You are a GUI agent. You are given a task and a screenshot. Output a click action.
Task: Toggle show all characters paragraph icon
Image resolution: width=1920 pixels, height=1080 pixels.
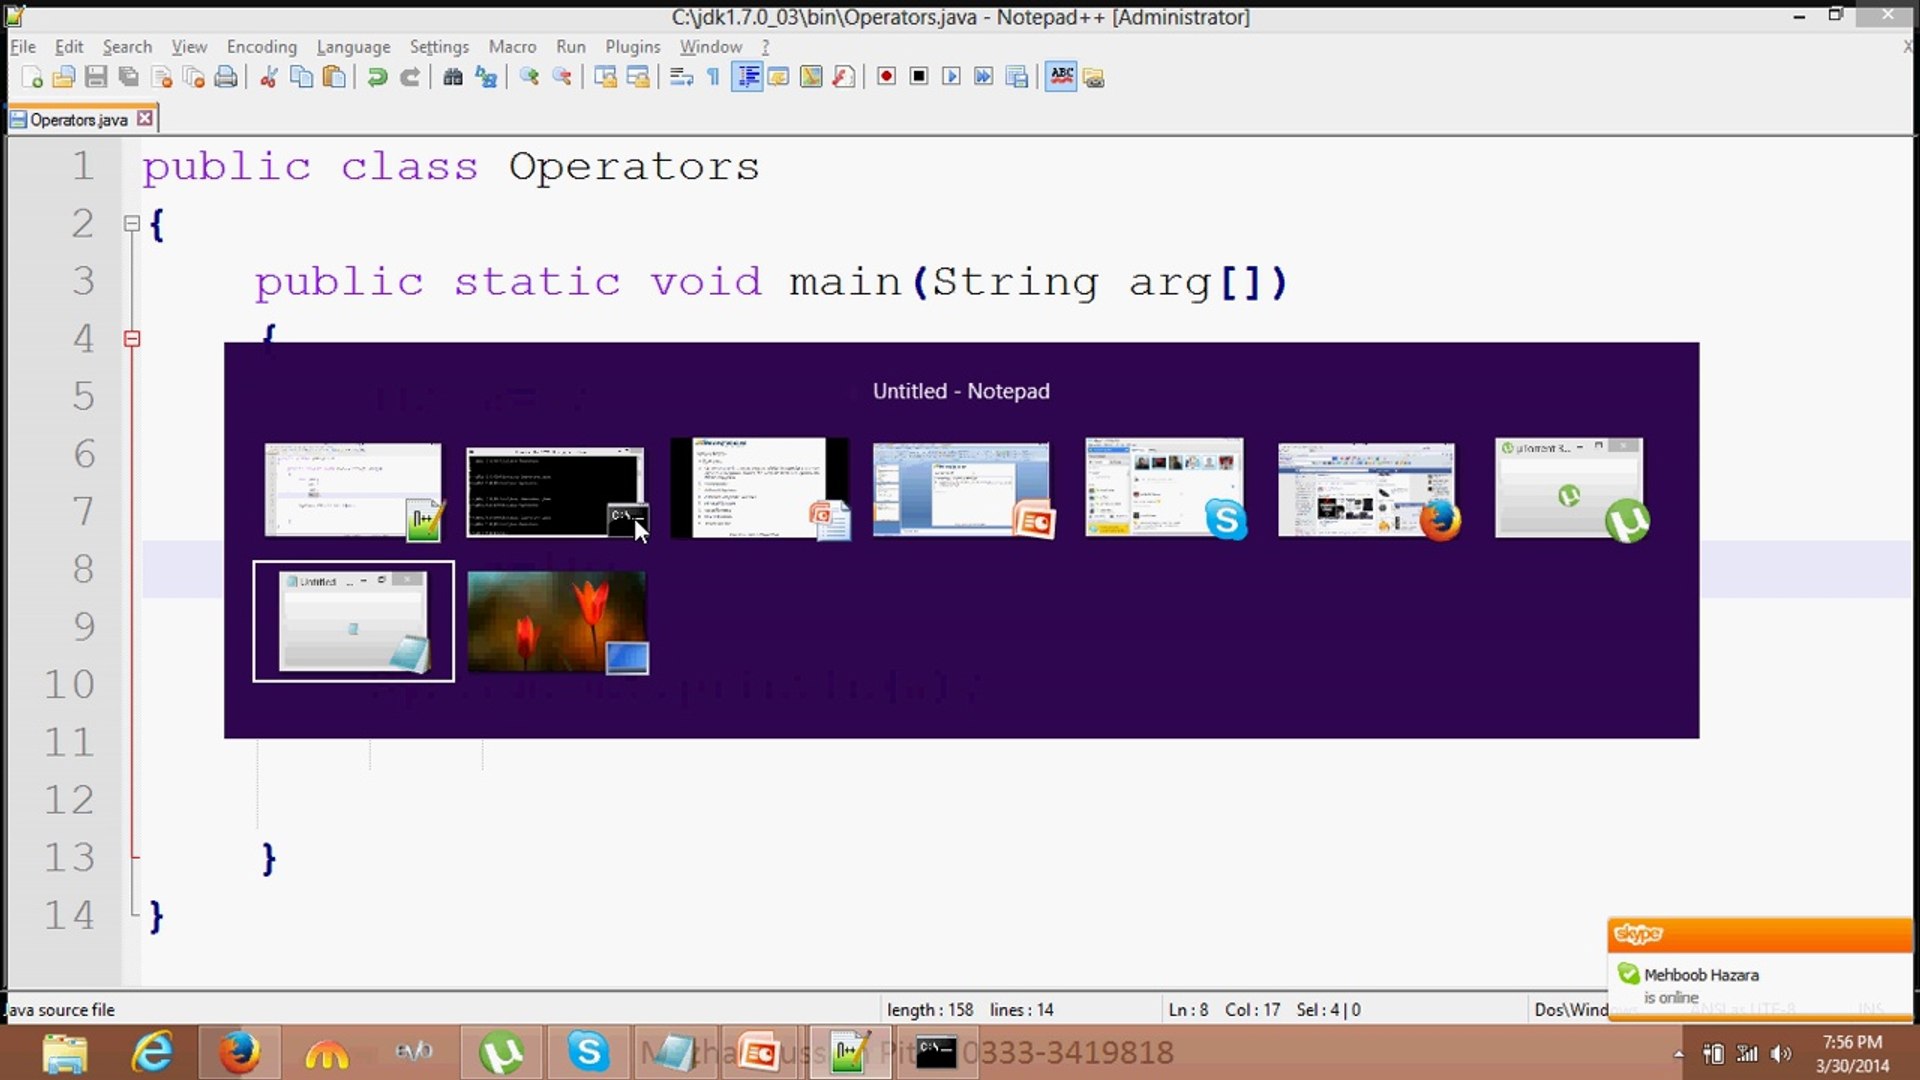coord(711,77)
